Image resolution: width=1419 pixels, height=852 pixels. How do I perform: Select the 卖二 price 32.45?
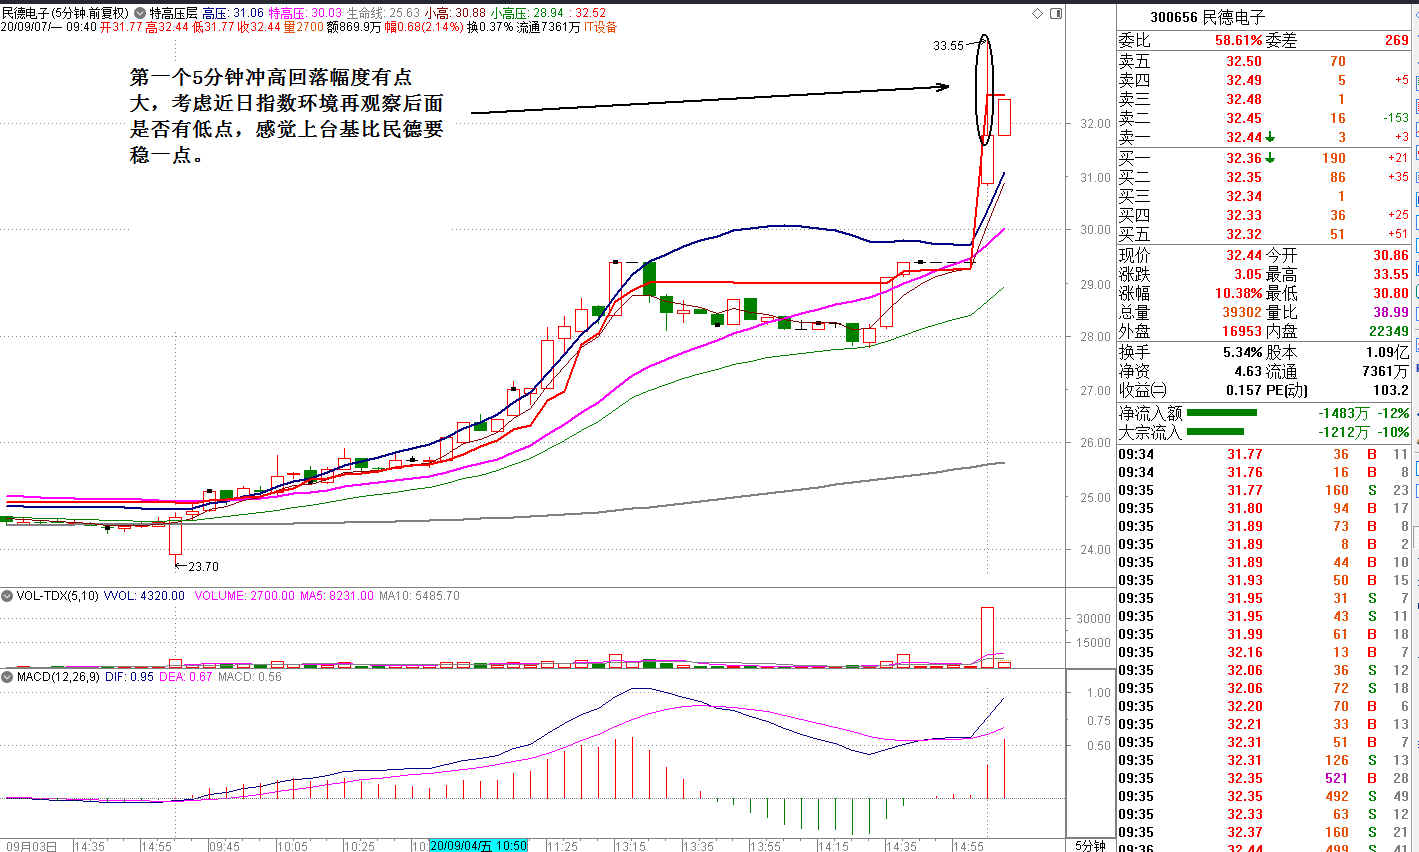(1244, 118)
